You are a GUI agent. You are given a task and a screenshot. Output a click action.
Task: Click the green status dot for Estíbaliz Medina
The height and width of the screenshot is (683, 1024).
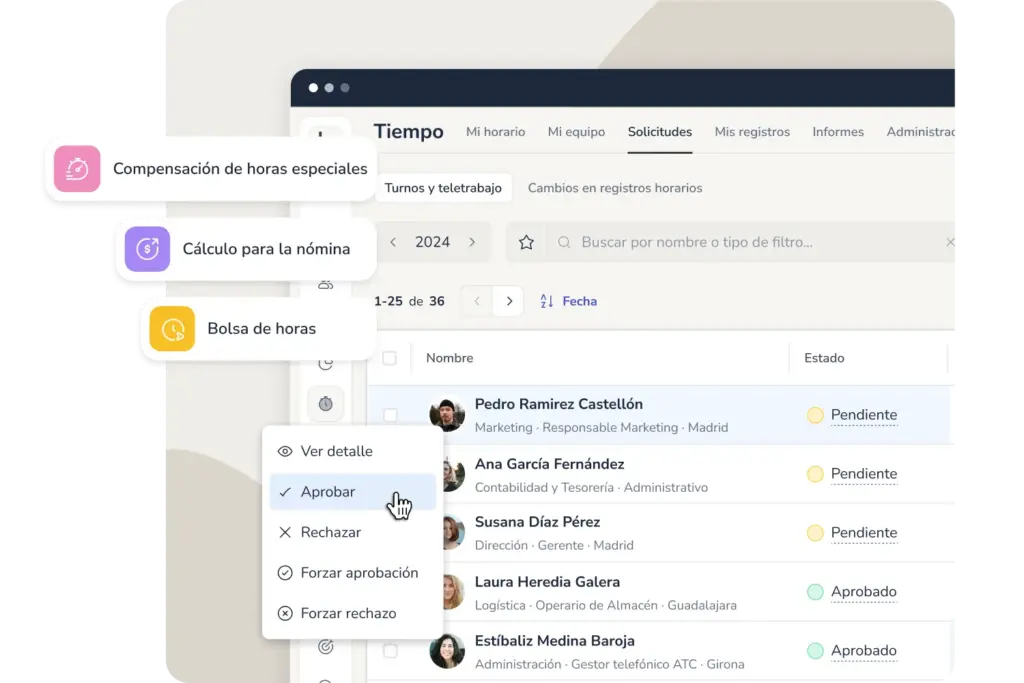[815, 650]
